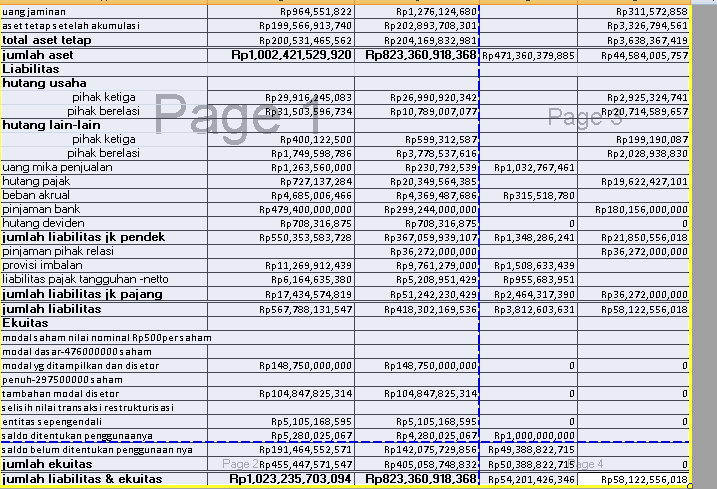
Task: Select the 'jumlah liabilitas & ekuitas' label
Action: coord(104,479)
